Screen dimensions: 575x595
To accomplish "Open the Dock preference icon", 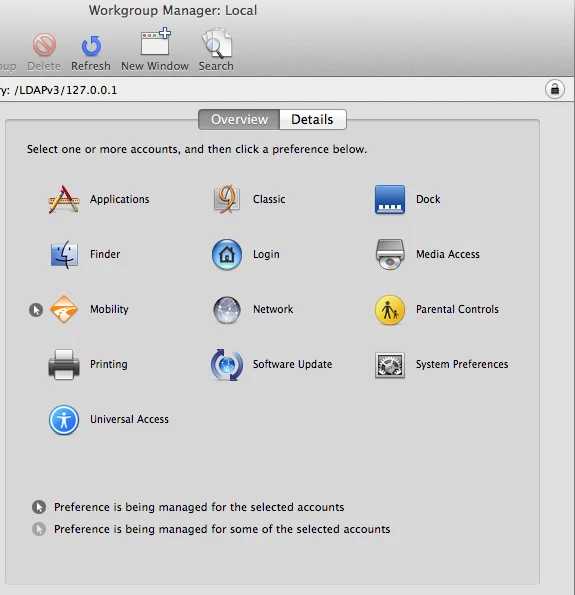I will (390, 200).
